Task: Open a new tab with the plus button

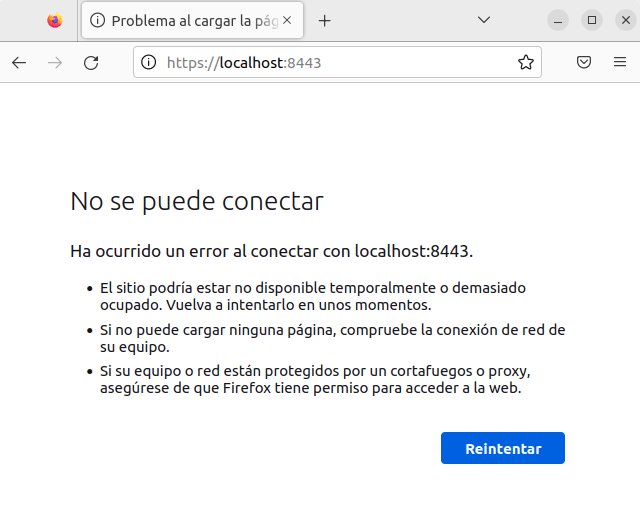Action: 324,20
